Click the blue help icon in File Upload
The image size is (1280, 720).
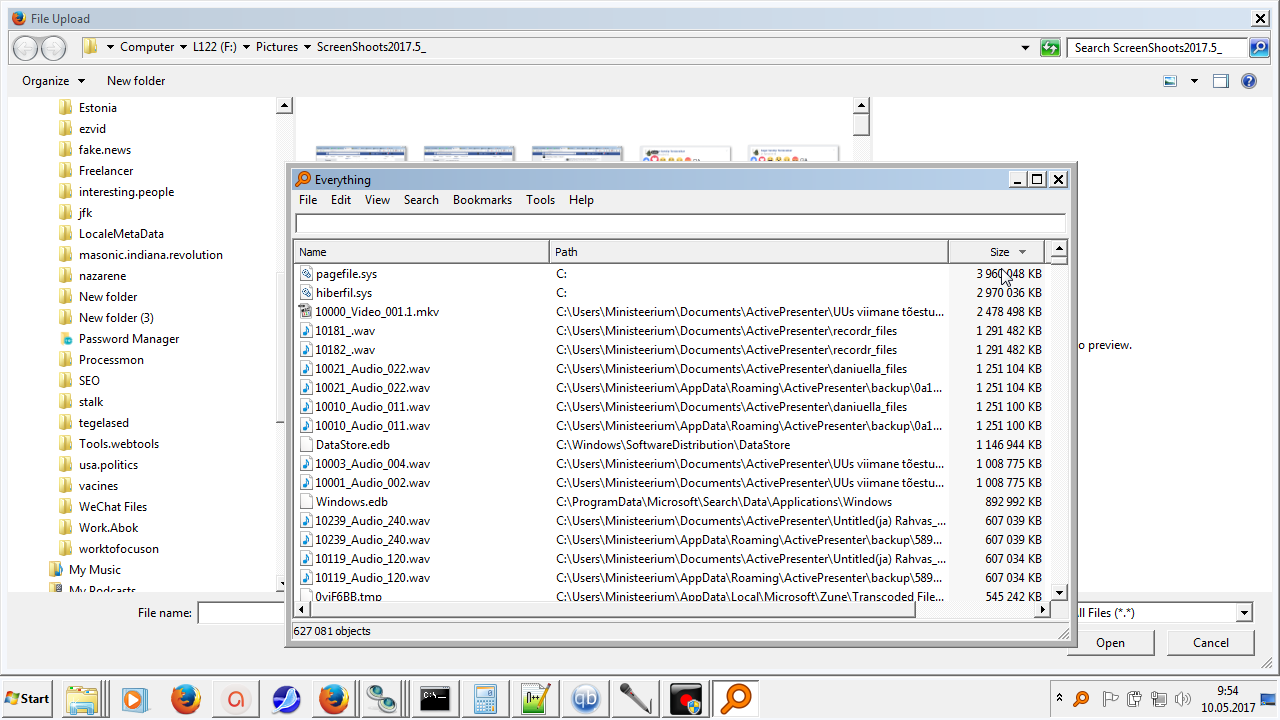(1248, 81)
